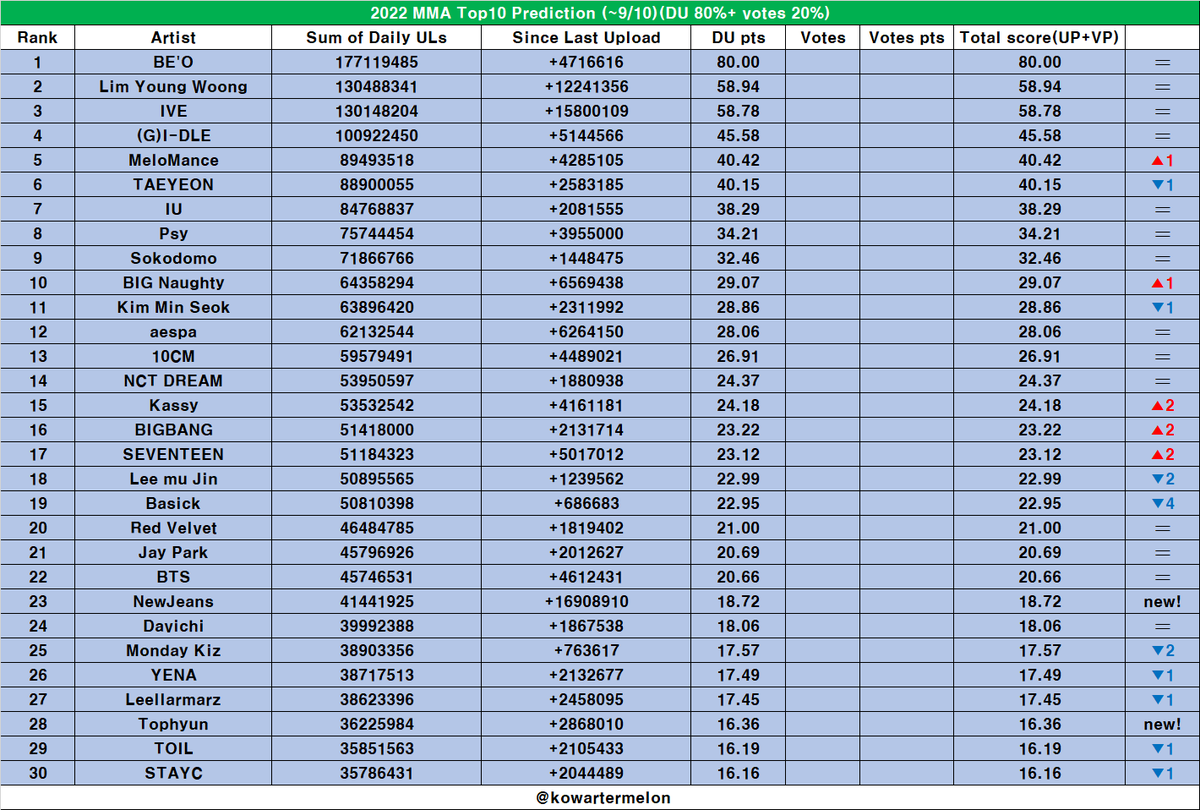The height and width of the screenshot is (810, 1200).
Task: Select the BIGBANG artist cell
Action: click(173, 430)
